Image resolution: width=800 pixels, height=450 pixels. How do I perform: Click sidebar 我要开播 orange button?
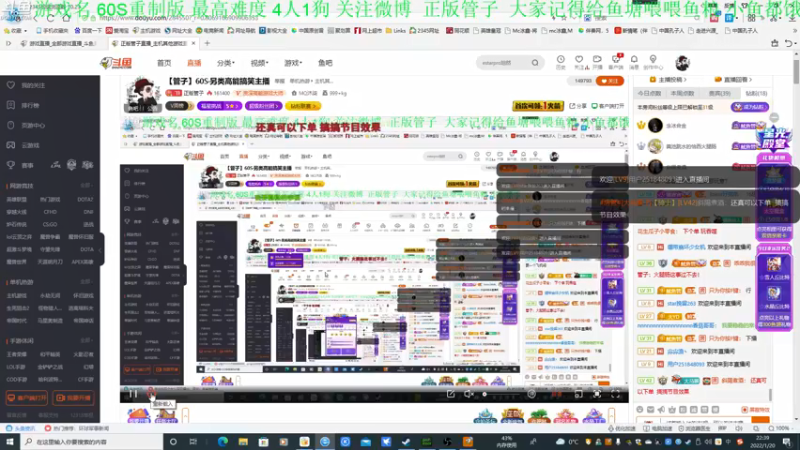(x=73, y=398)
